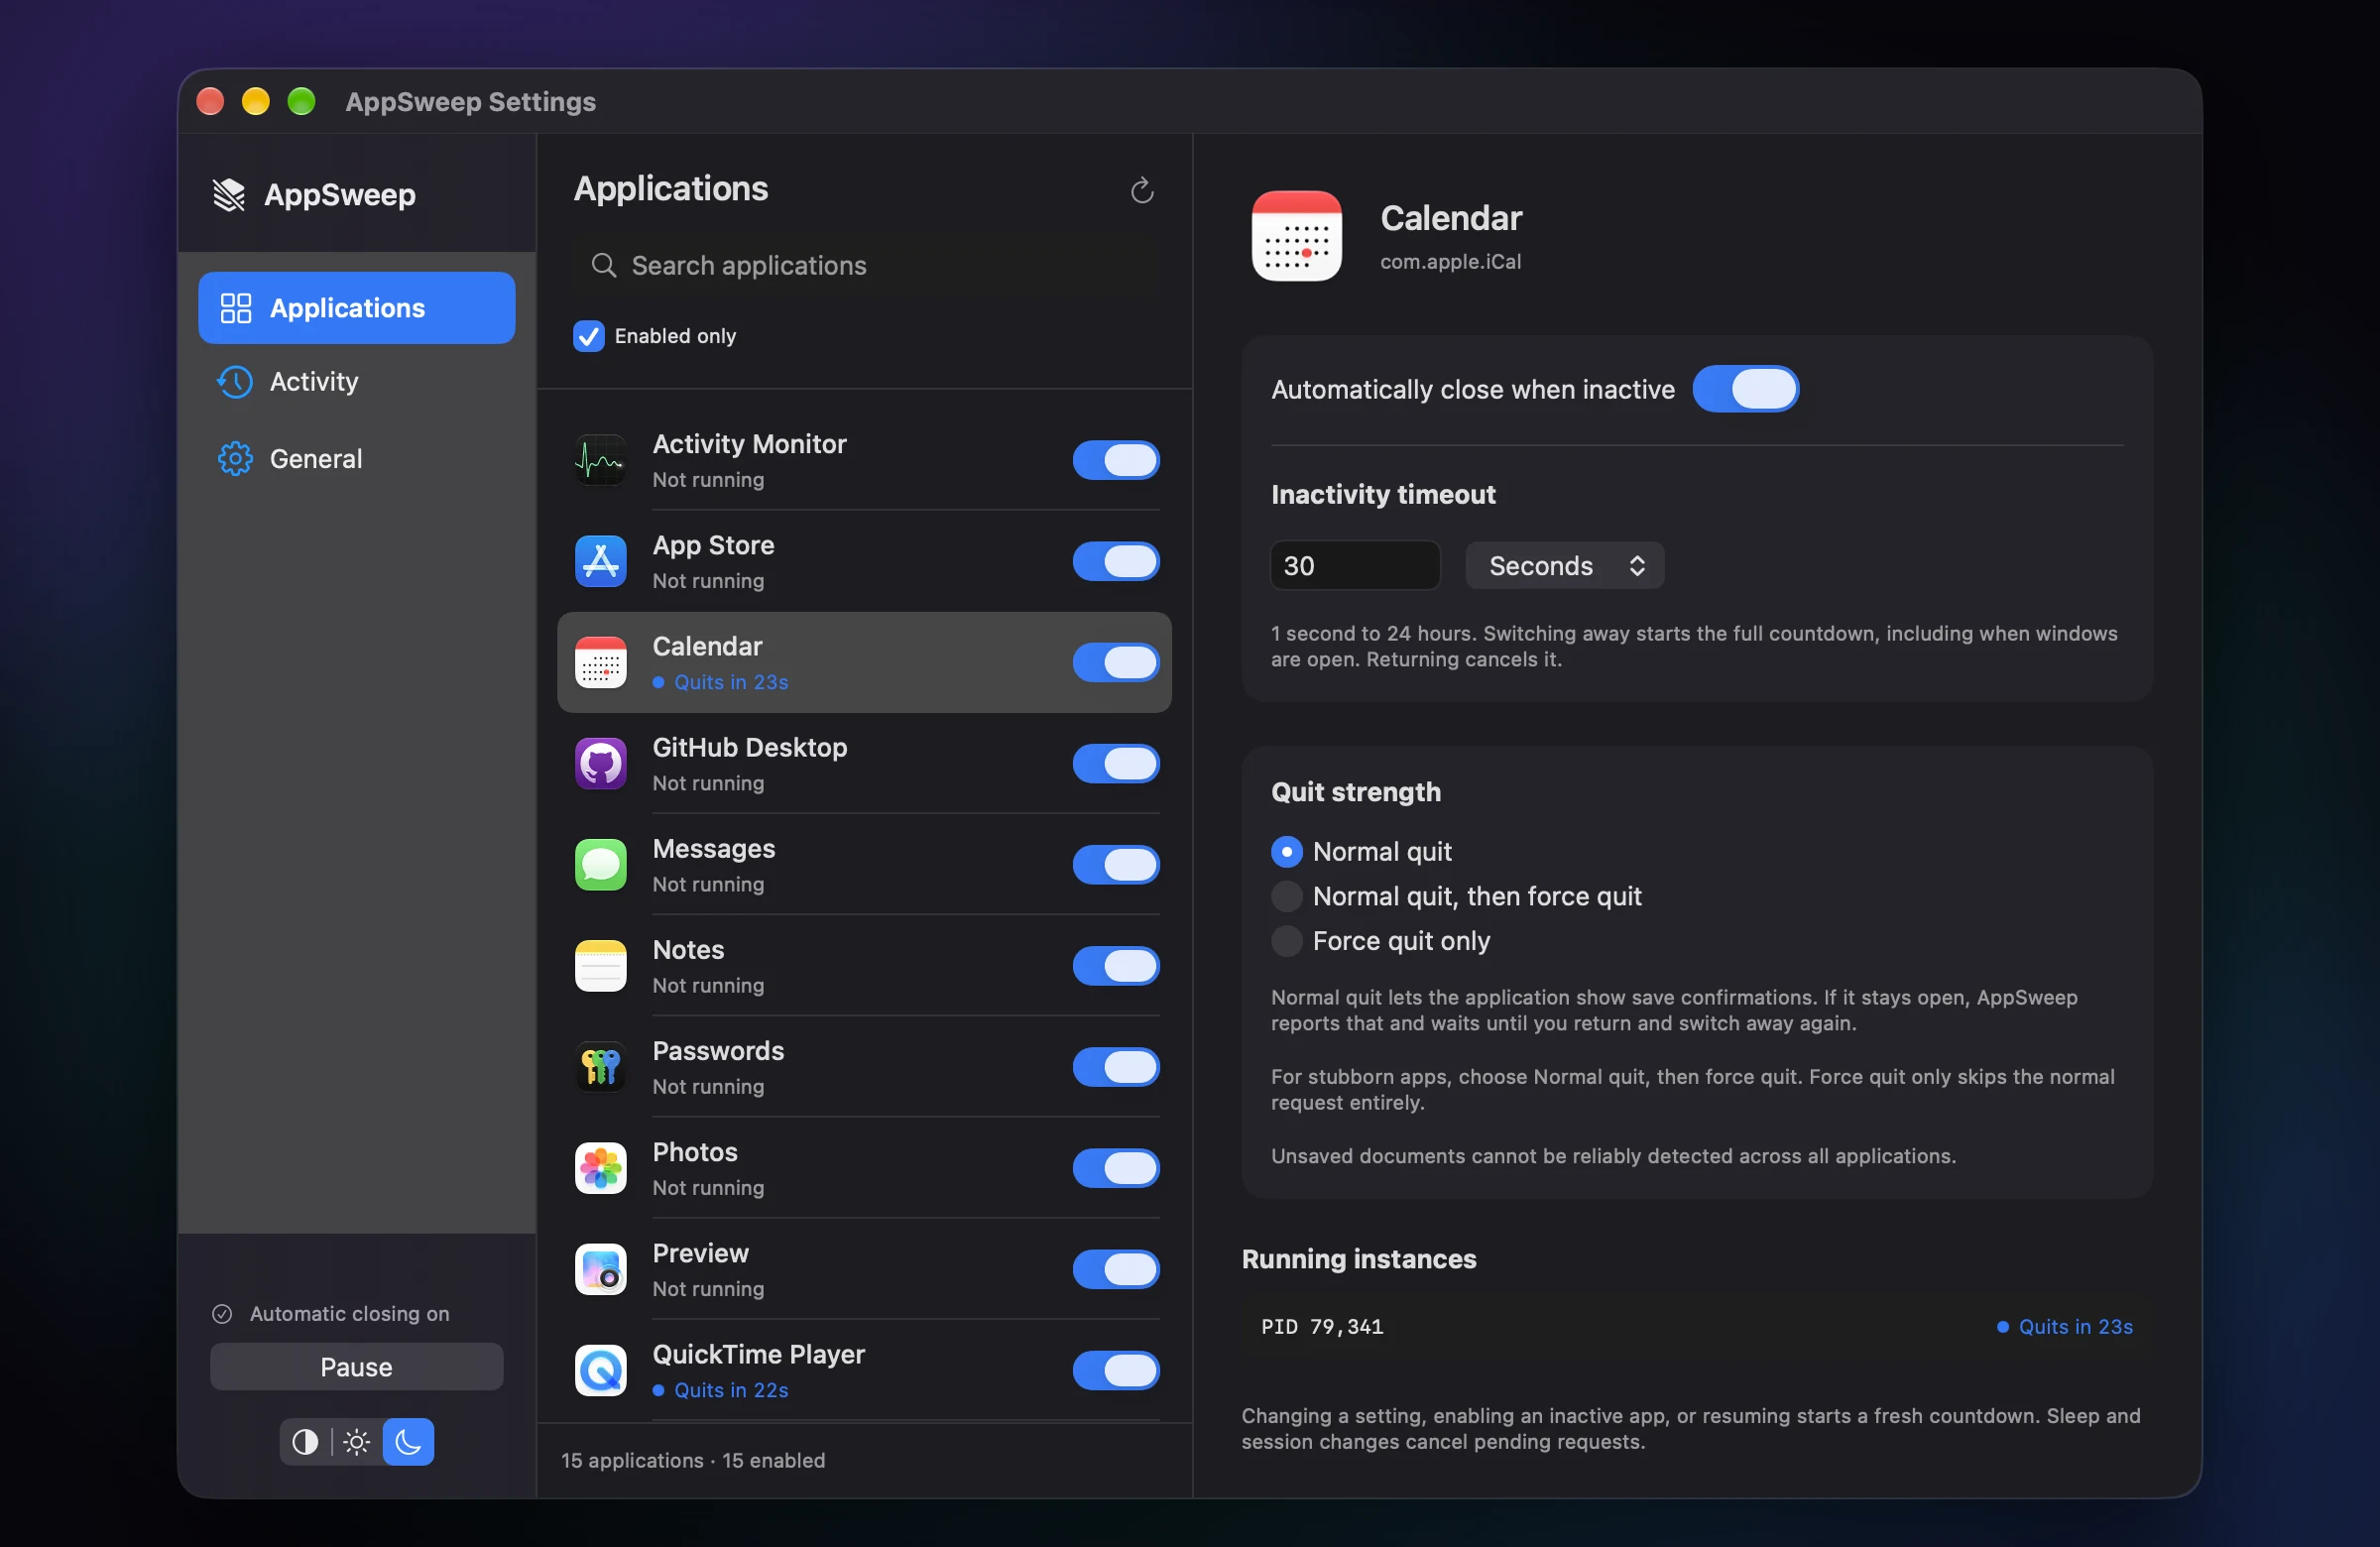Click the AppSweep logo icon
2380x1547 pixels.
click(x=229, y=194)
